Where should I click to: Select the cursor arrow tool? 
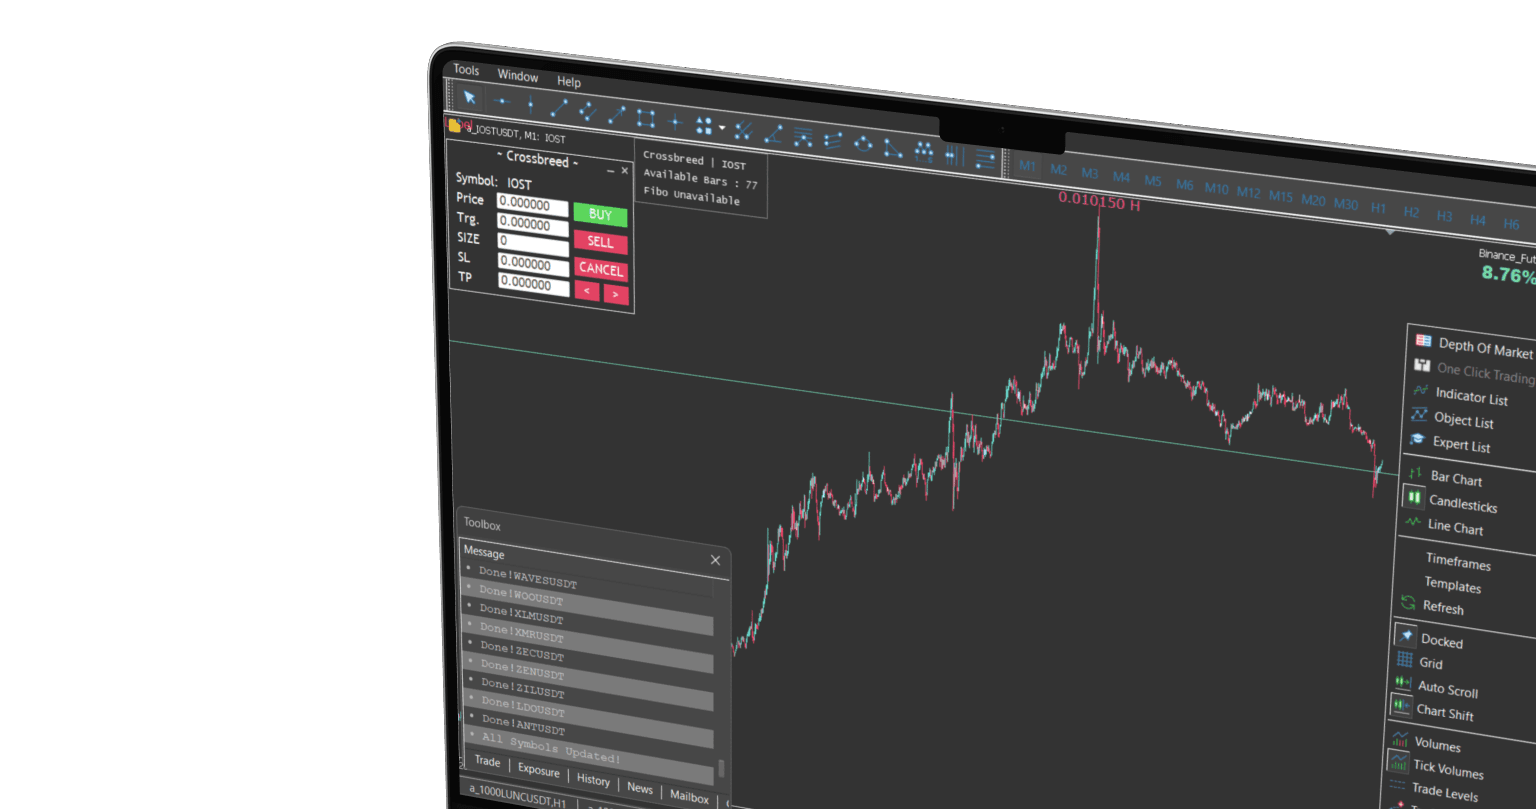[x=469, y=98]
